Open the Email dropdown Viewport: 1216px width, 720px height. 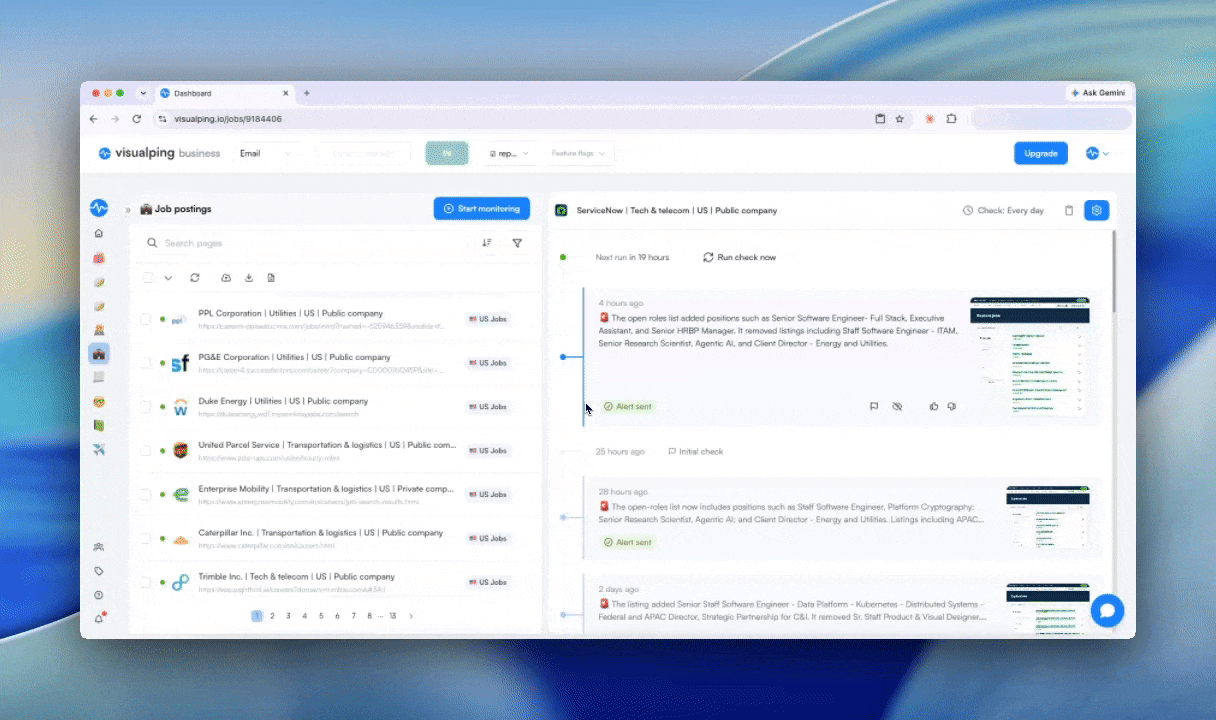coord(266,153)
